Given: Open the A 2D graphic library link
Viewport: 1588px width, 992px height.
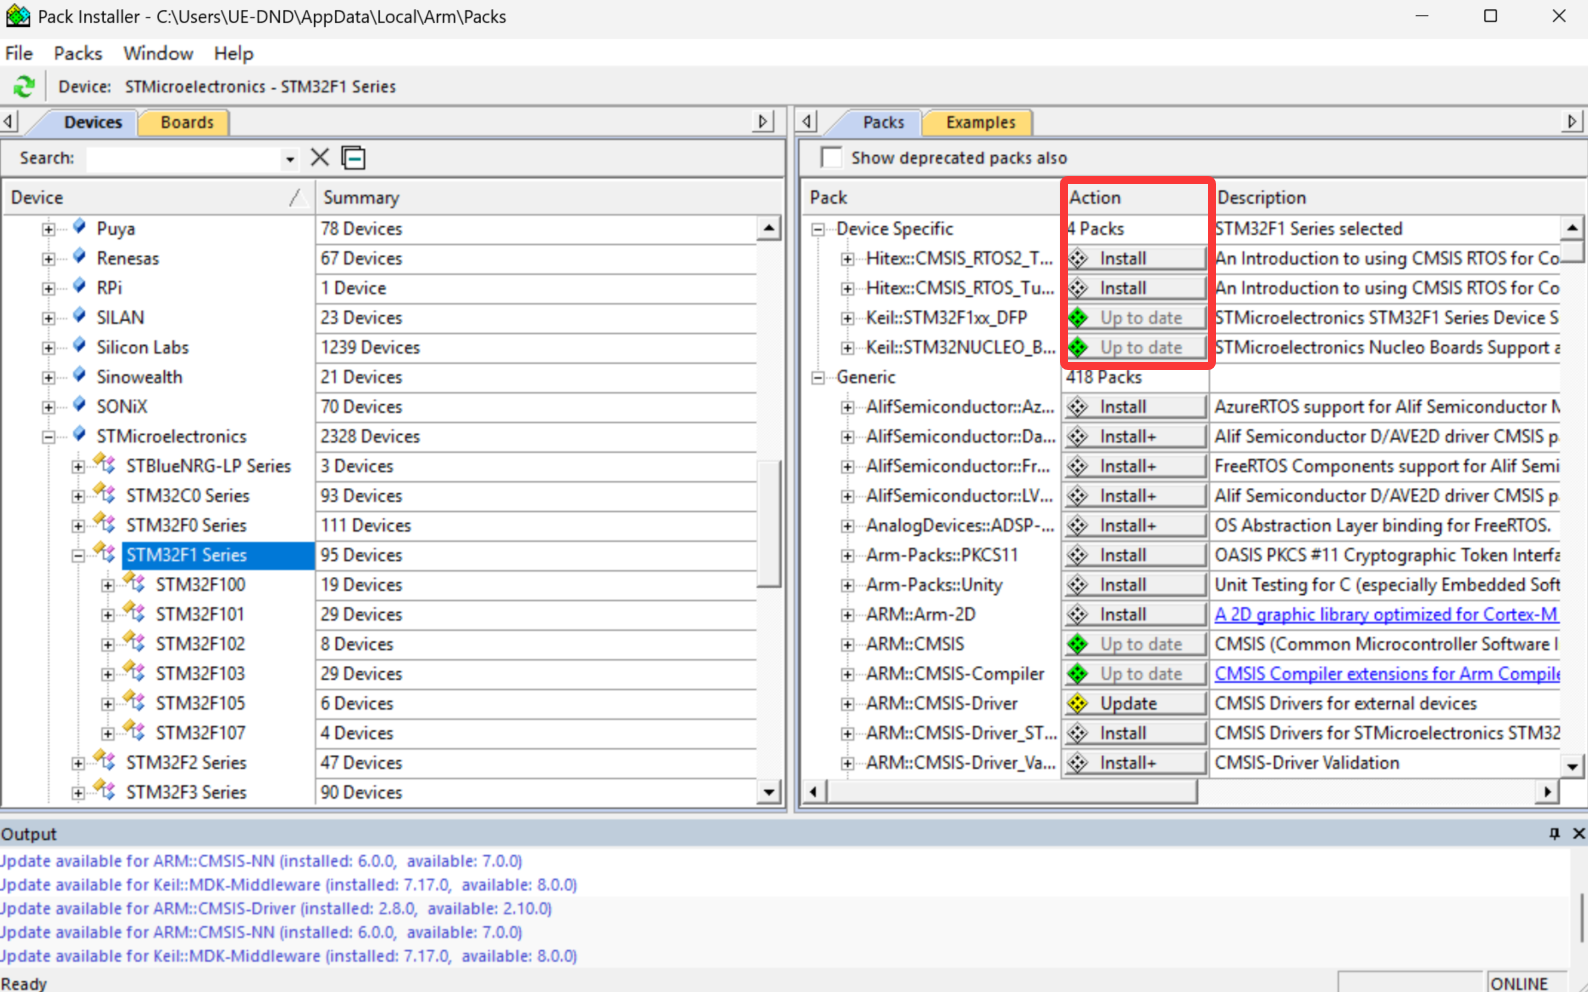Looking at the screenshot, I should (1386, 614).
